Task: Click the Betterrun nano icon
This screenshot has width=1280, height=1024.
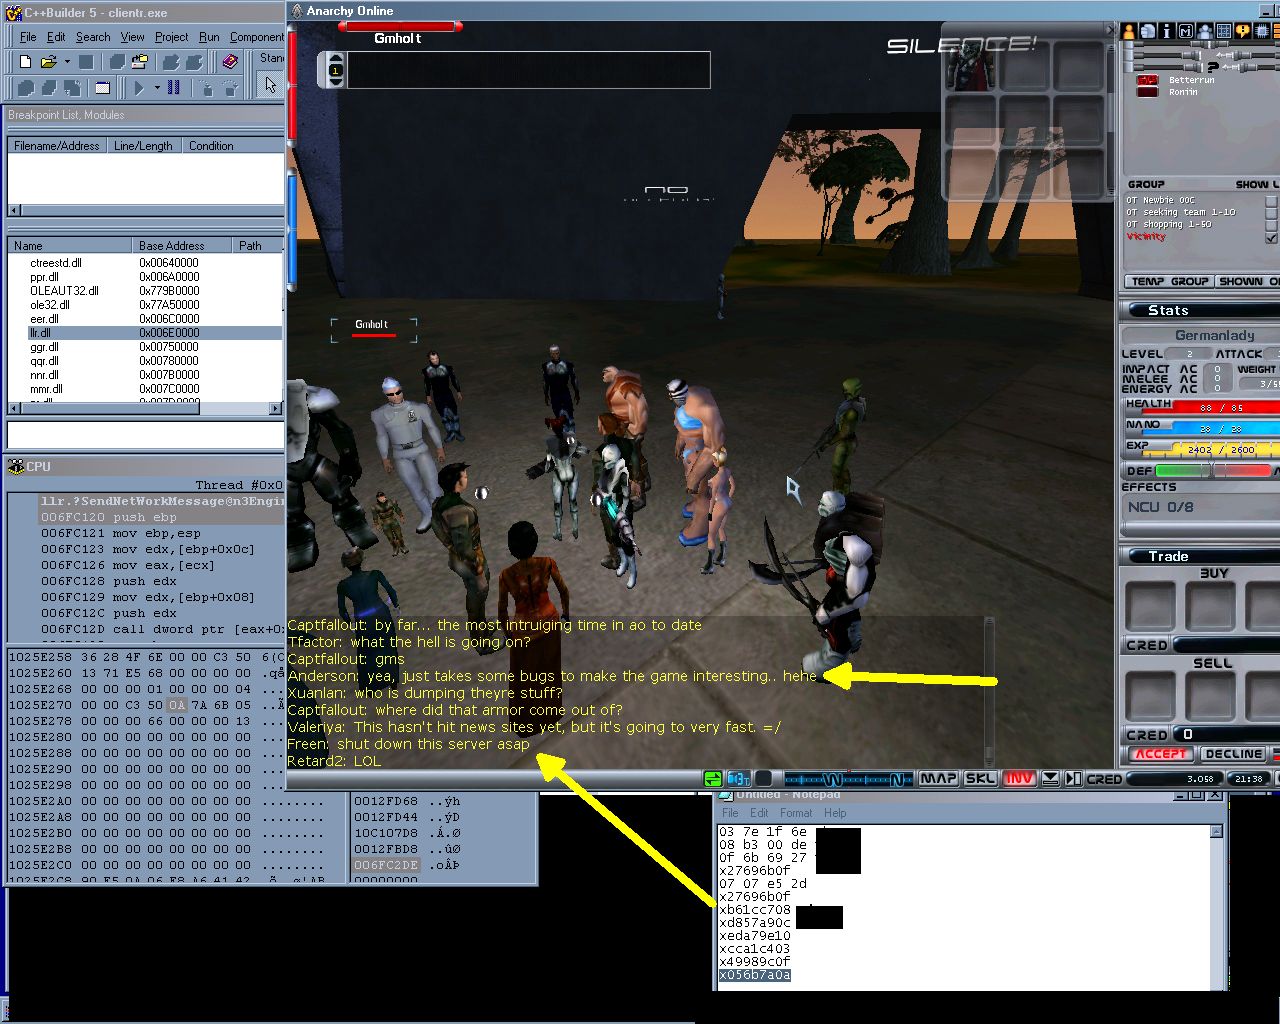Action: pyautogui.click(x=1148, y=80)
